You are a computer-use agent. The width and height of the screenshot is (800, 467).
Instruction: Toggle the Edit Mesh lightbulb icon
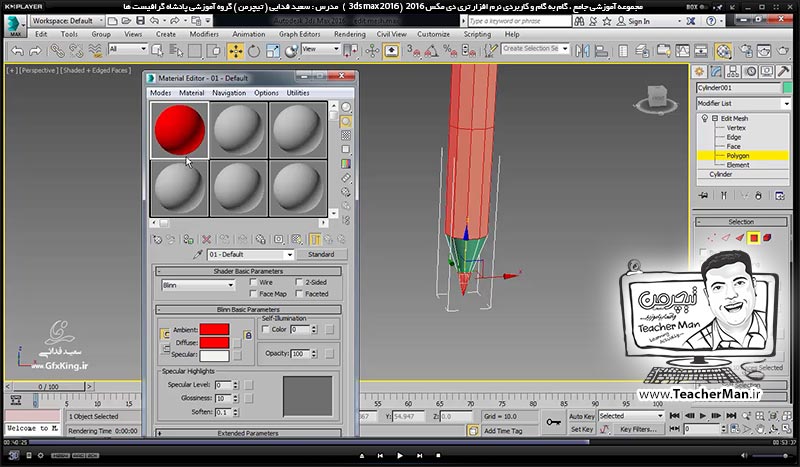pyautogui.click(x=705, y=118)
